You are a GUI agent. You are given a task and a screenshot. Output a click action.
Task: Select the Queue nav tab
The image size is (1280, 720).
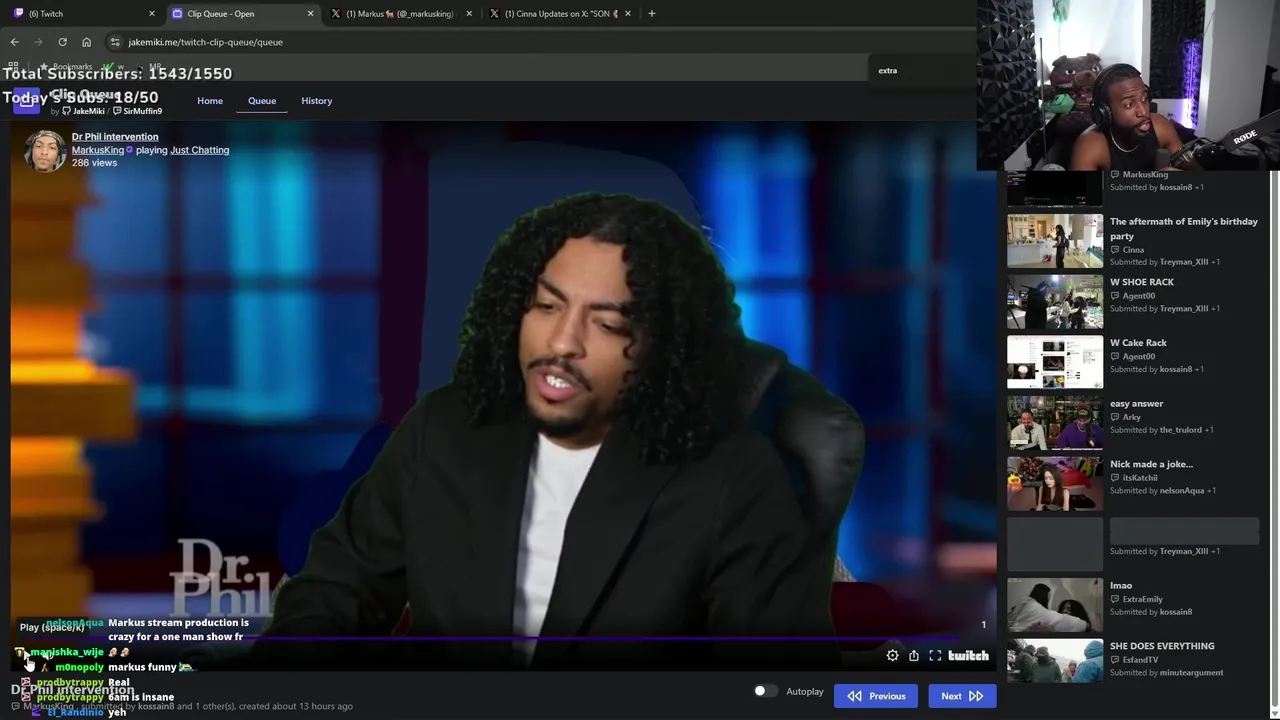point(262,101)
